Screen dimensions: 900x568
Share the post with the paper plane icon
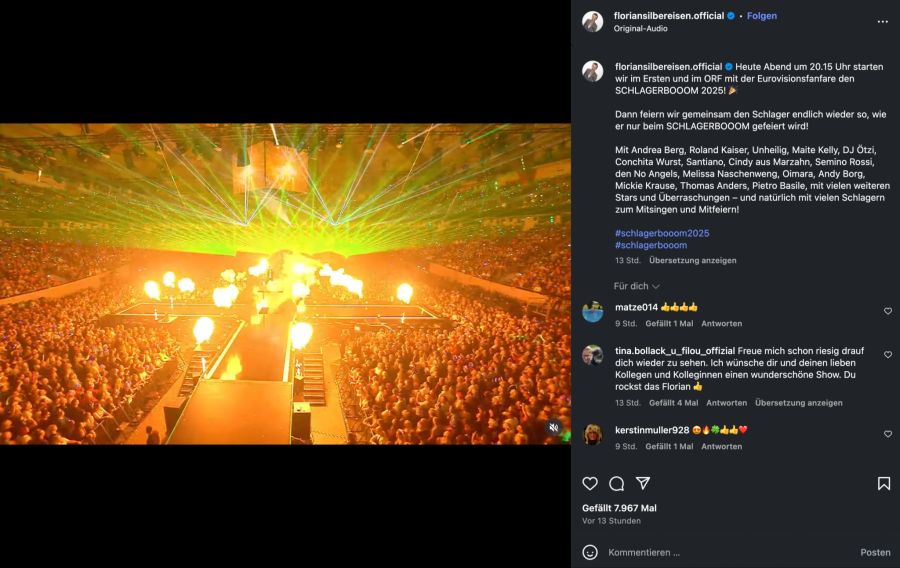(643, 484)
